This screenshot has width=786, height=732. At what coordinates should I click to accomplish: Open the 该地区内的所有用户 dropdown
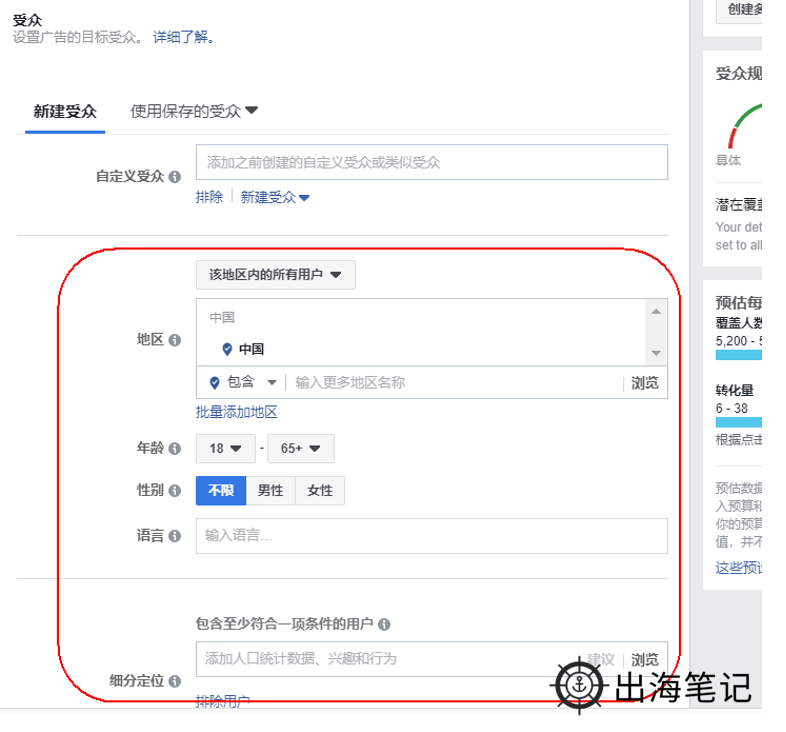point(275,275)
